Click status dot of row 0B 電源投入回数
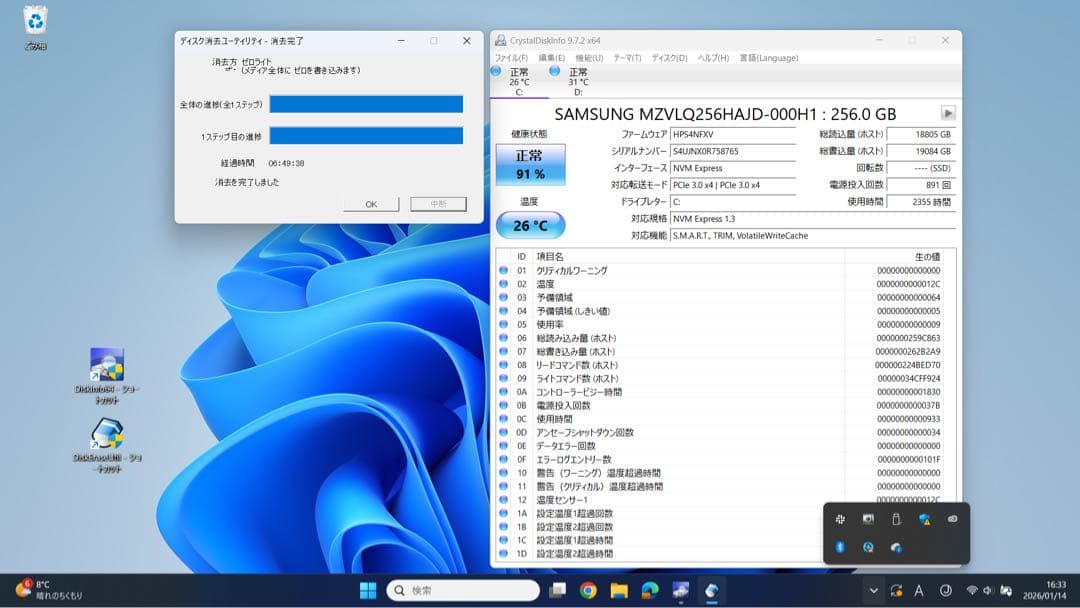The width and height of the screenshot is (1080, 608). (503, 406)
